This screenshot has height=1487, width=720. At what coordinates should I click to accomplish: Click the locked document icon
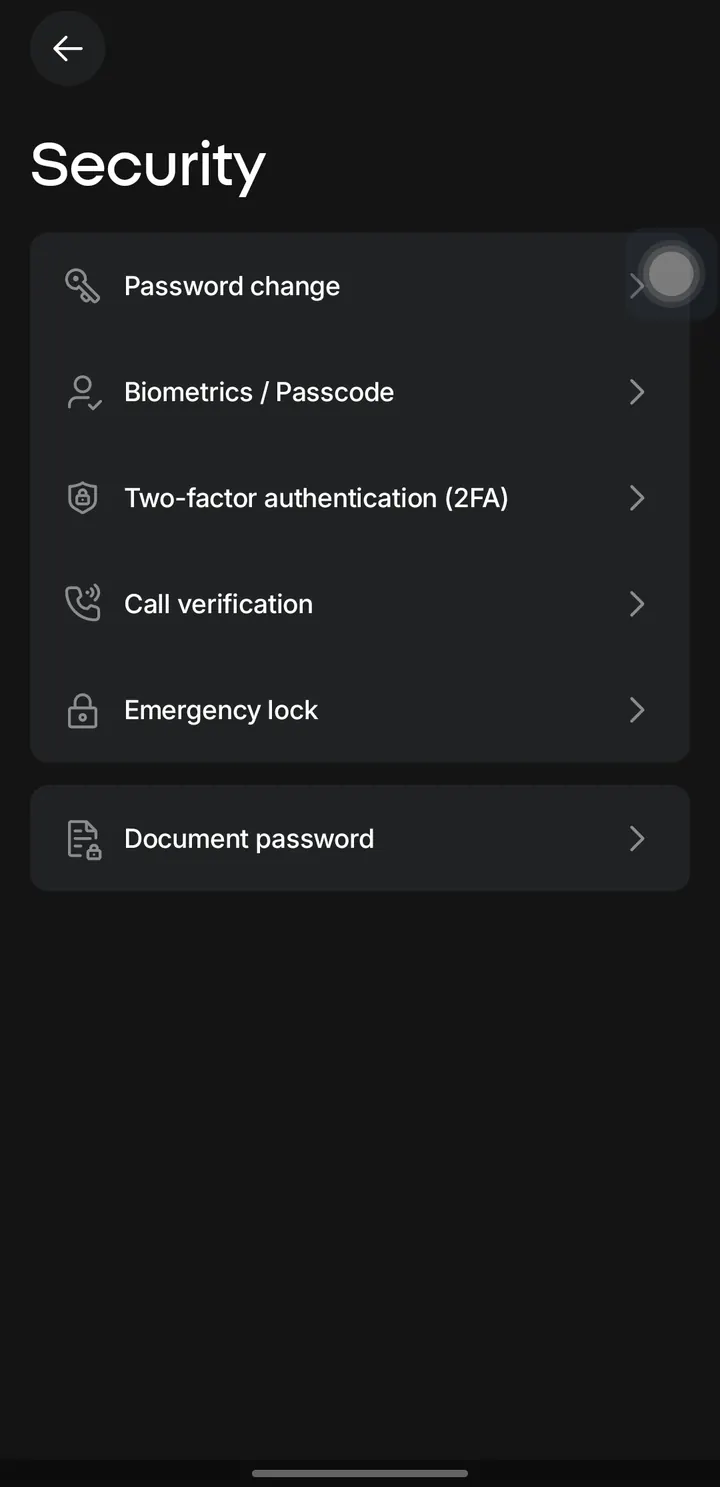(84, 839)
